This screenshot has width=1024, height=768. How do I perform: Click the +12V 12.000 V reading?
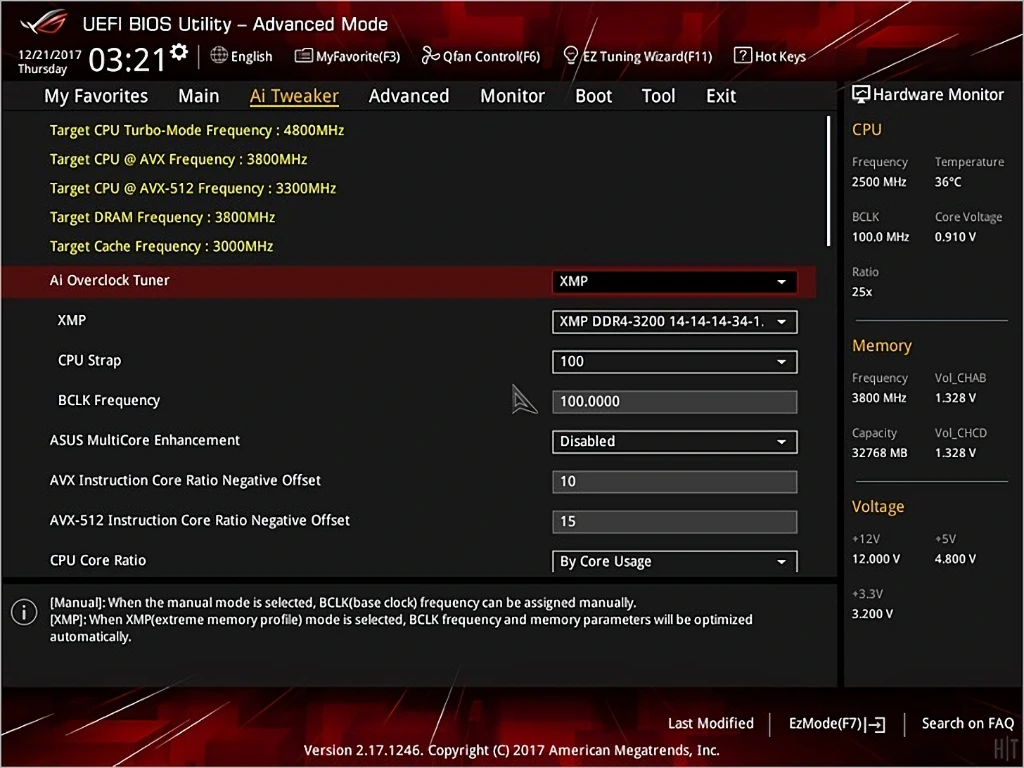[x=876, y=559]
